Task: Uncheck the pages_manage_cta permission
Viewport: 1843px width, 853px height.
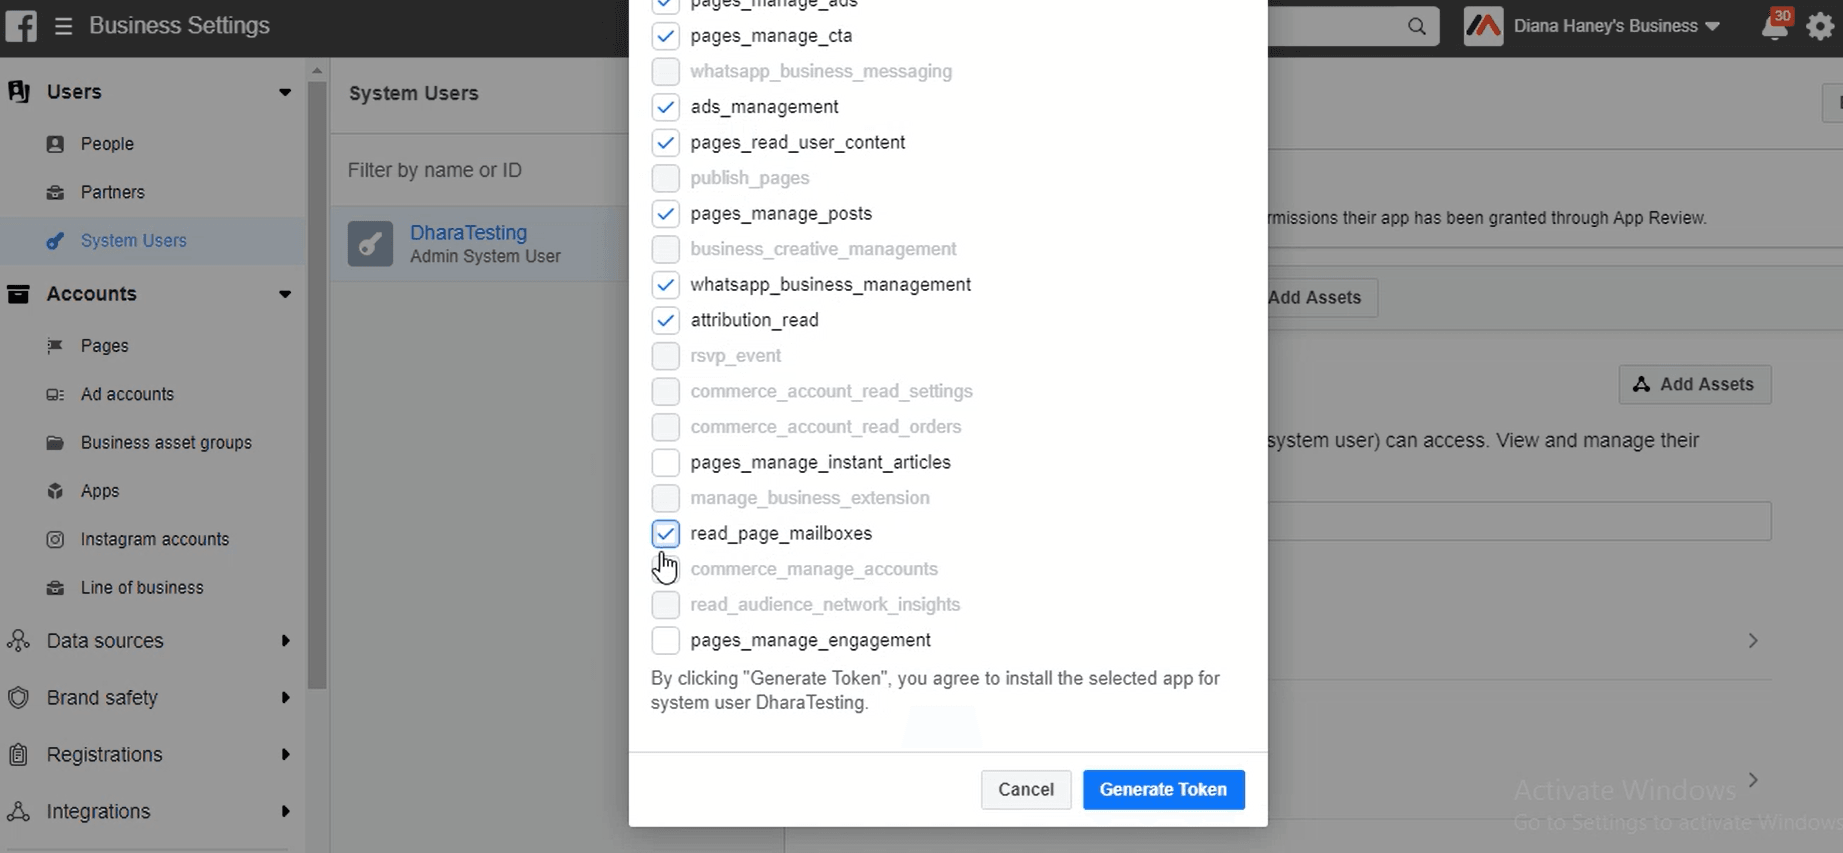Action: coord(665,36)
